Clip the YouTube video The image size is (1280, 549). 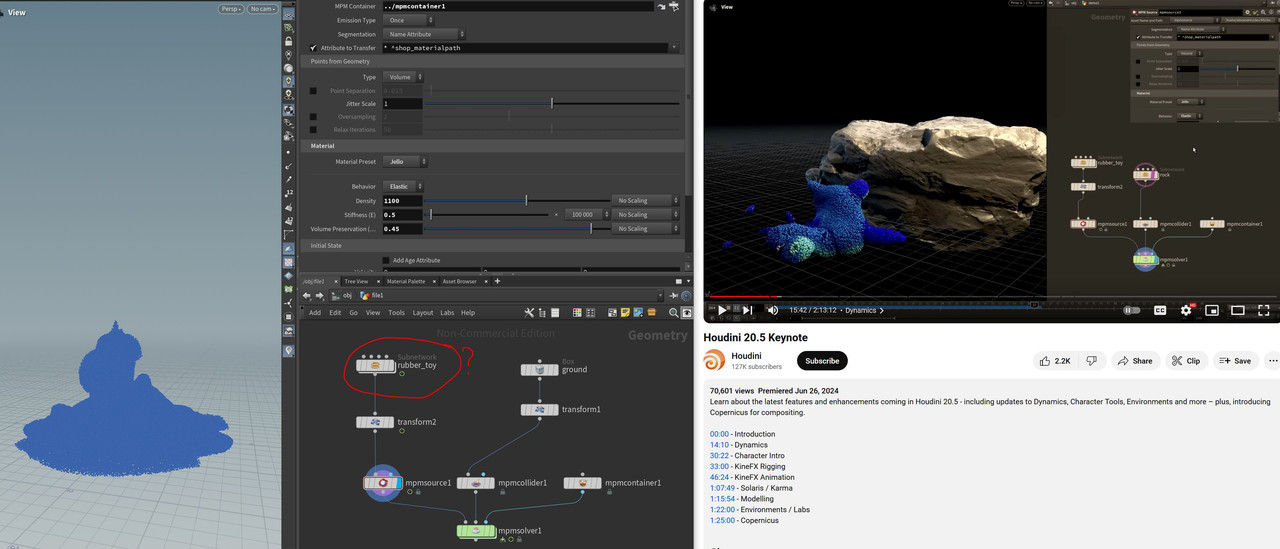pos(1186,361)
